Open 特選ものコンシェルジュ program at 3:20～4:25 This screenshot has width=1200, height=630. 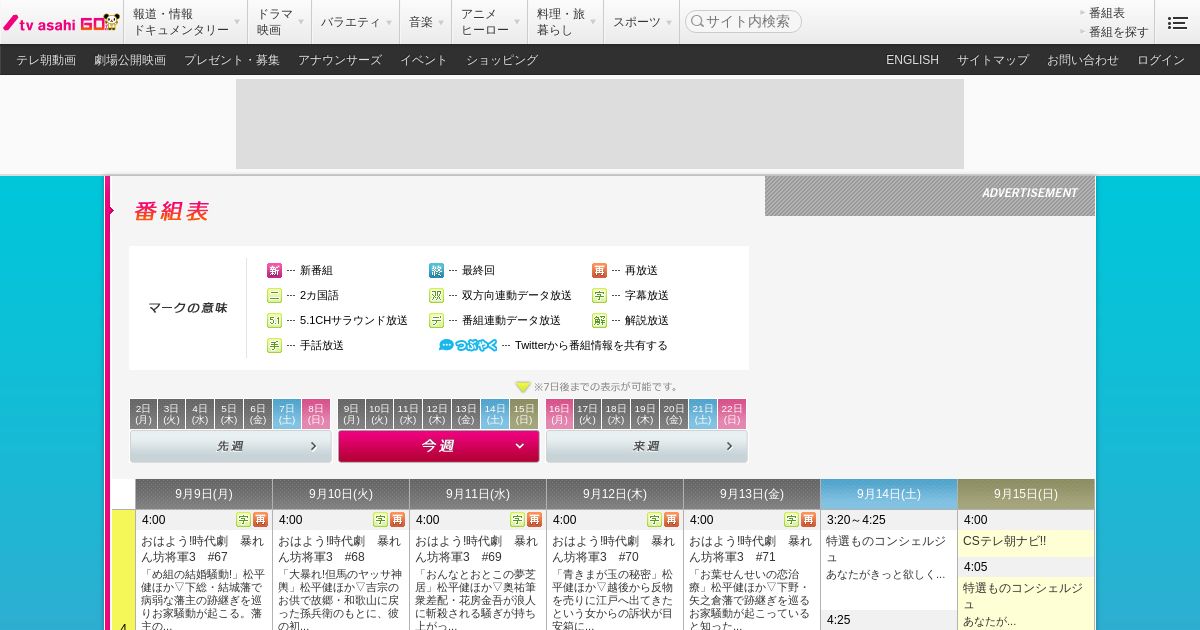tap(886, 549)
